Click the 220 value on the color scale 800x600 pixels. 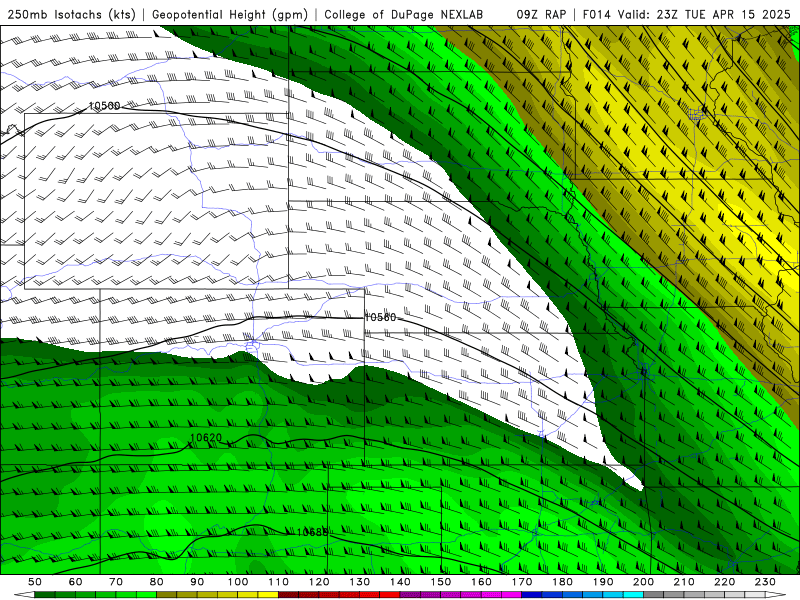click(x=725, y=582)
